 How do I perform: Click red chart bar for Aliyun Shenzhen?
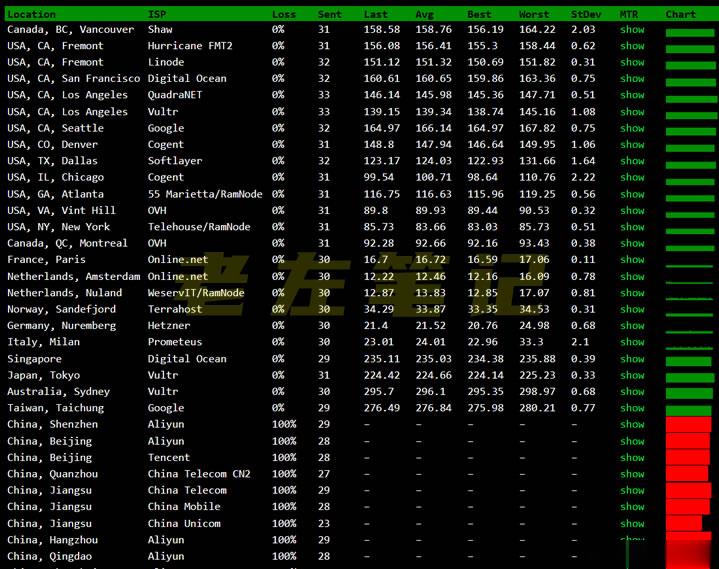point(688,425)
